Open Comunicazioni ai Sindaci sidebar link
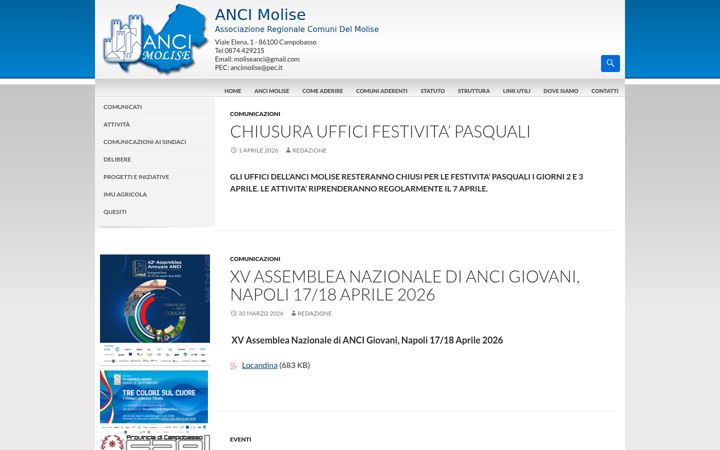This screenshot has height=450, width=720. coord(145,142)
